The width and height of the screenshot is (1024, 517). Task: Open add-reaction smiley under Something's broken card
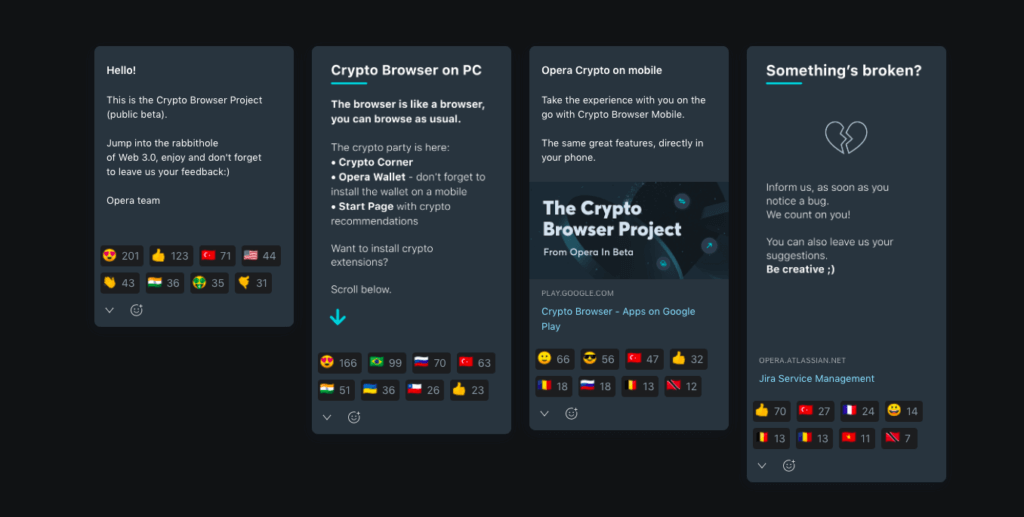pos(789,465)
